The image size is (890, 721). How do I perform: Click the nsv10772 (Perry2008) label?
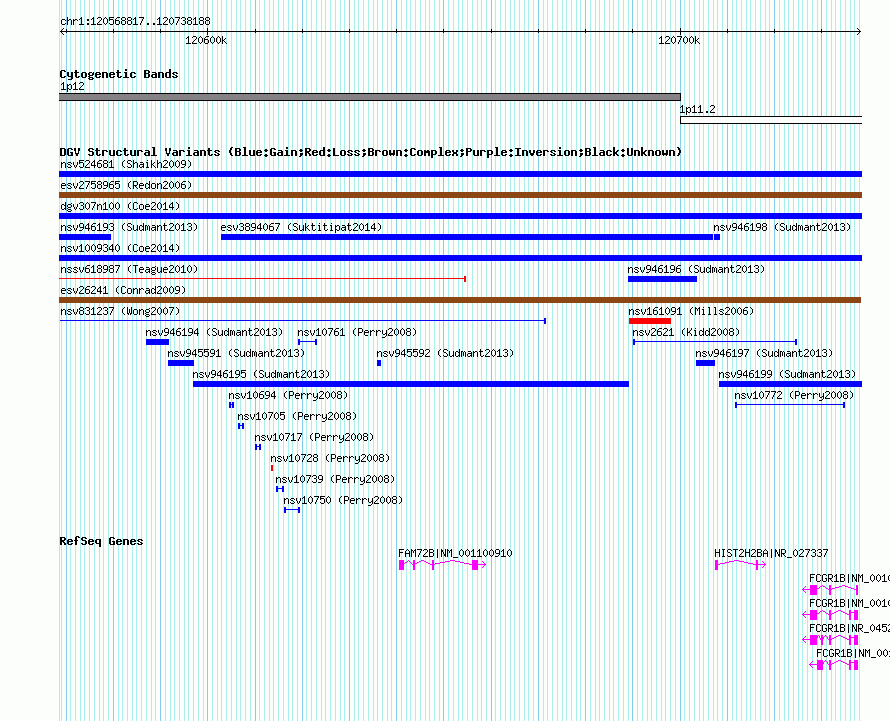coord(794,396)
